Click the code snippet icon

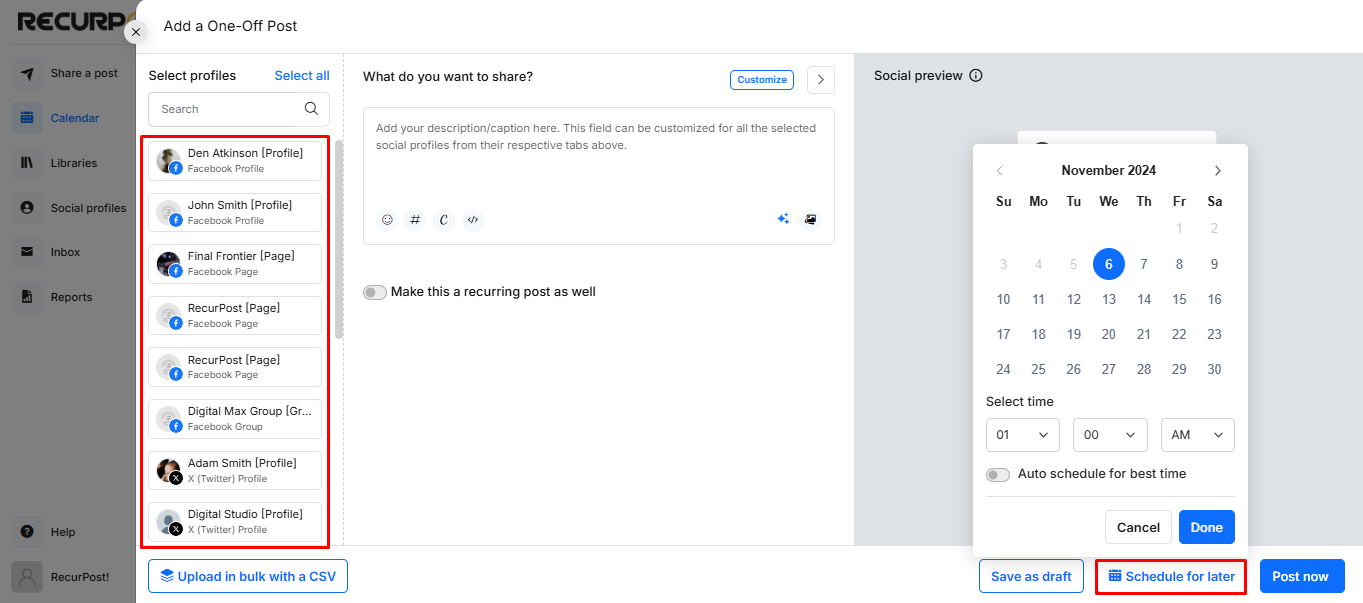click(x=472, y=220)
